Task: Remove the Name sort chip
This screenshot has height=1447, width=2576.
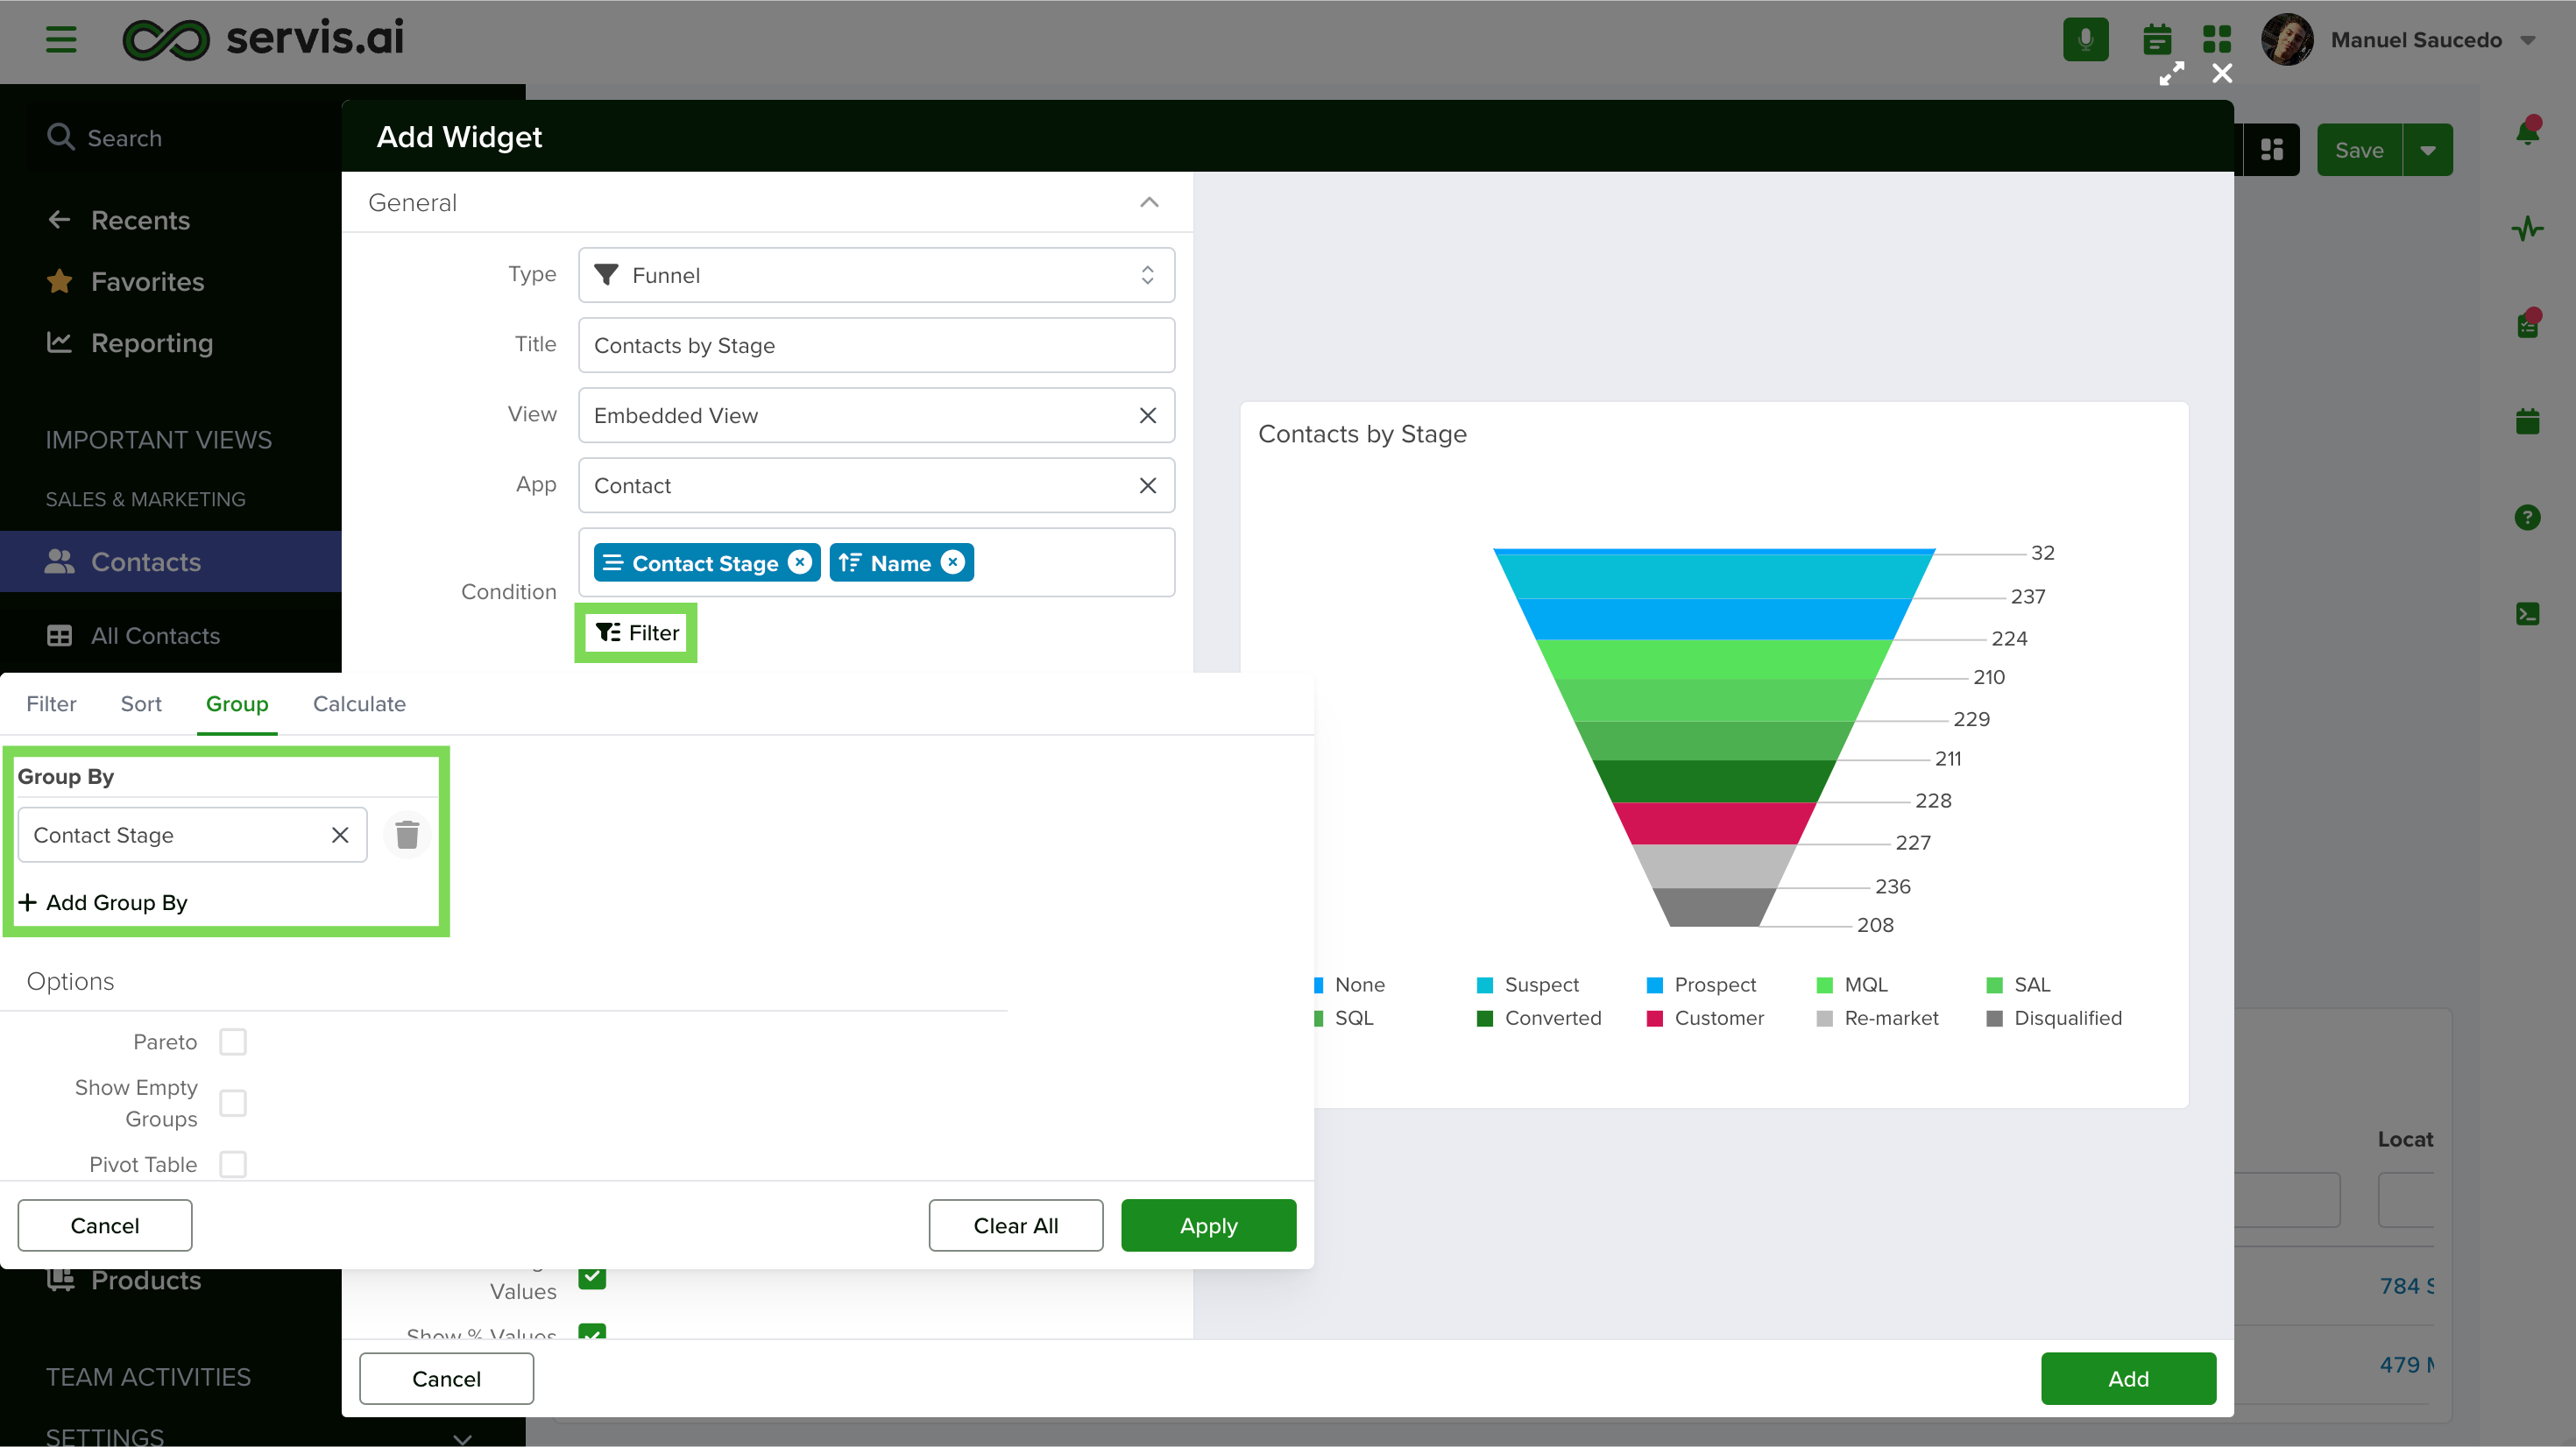Action: 953,562
